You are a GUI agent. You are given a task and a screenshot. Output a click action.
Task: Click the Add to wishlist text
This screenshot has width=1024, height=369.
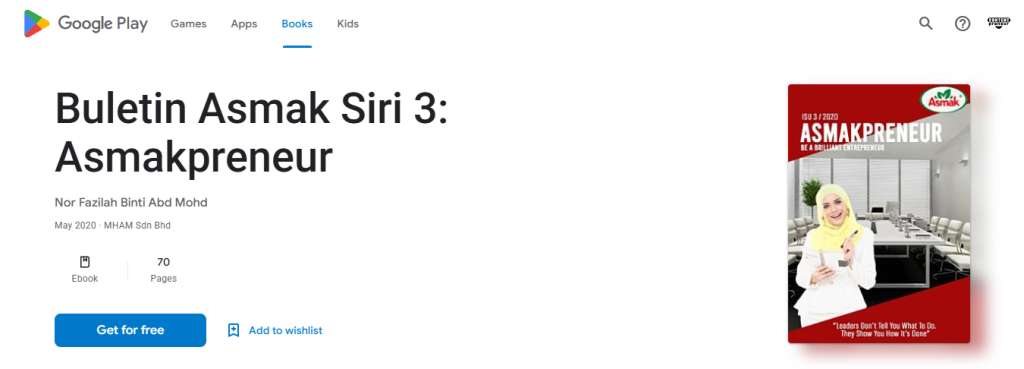coord(285,330)
